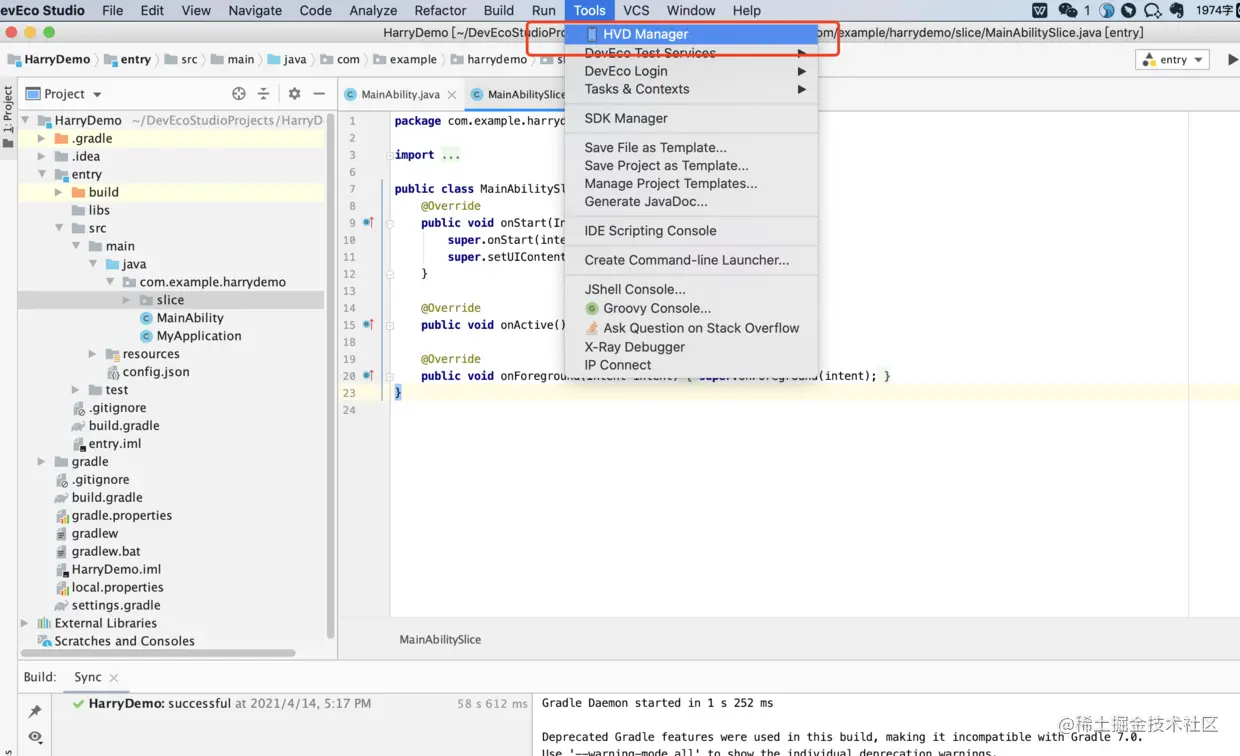Open JShell Console
The height and width of the screenshot is (756, 1240).
tap(692, 289)
